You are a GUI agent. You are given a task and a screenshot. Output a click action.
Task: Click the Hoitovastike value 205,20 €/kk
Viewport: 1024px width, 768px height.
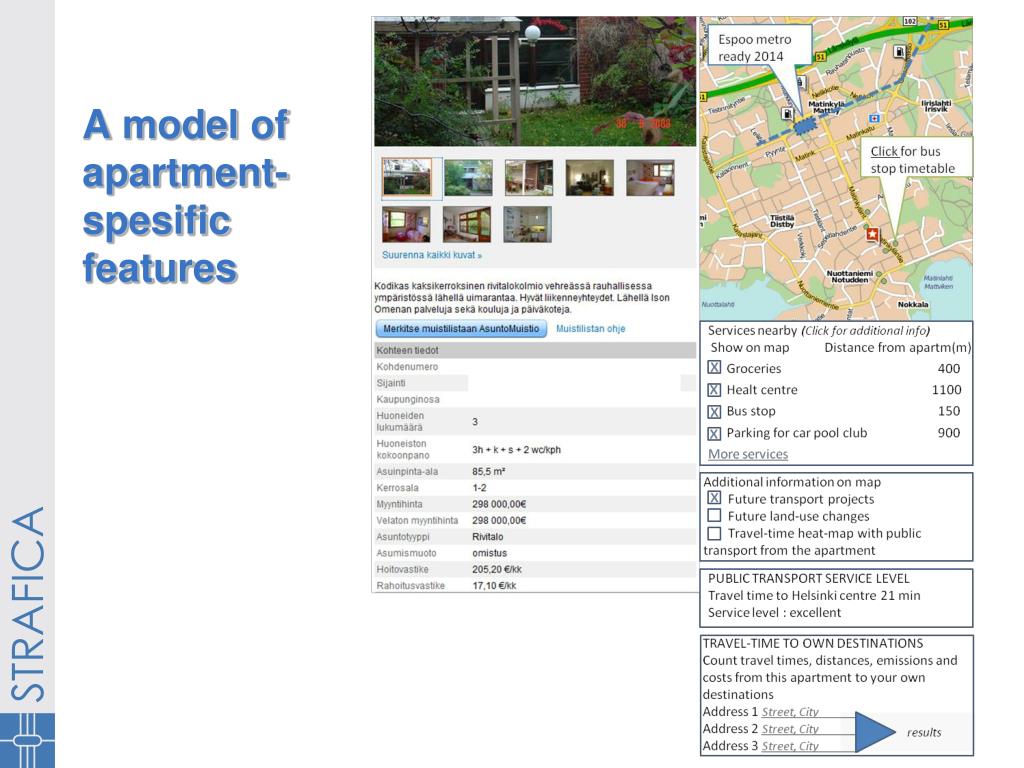pos(497,569)
